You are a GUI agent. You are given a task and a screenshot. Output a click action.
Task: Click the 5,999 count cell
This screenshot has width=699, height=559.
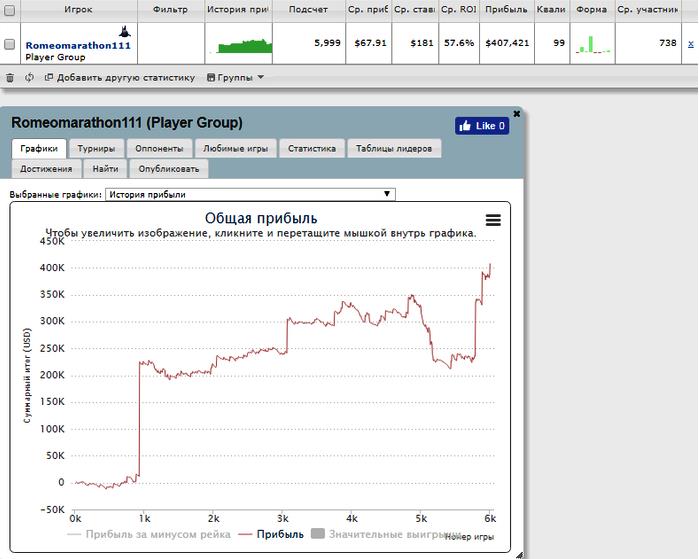click(328, 43)
